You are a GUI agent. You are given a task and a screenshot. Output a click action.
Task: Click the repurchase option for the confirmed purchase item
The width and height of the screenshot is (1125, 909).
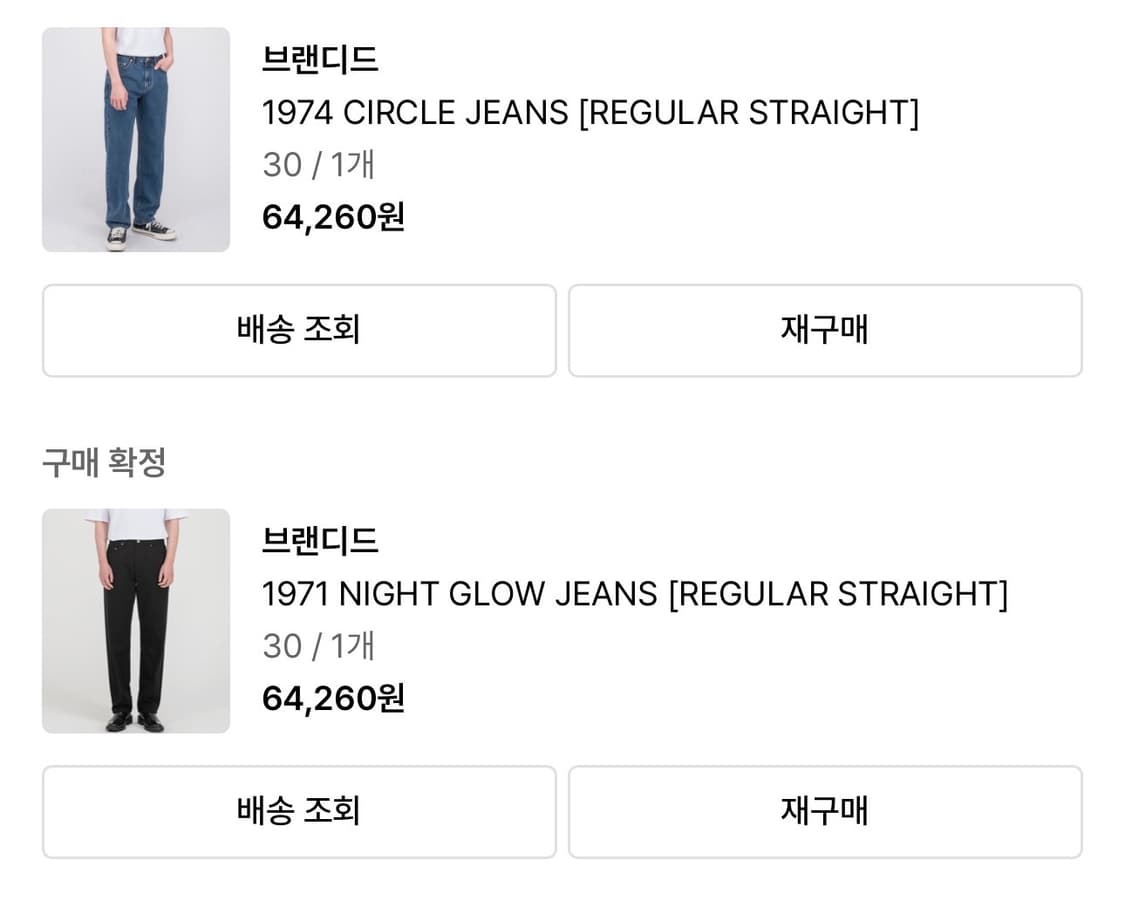(x=824, y=811)
